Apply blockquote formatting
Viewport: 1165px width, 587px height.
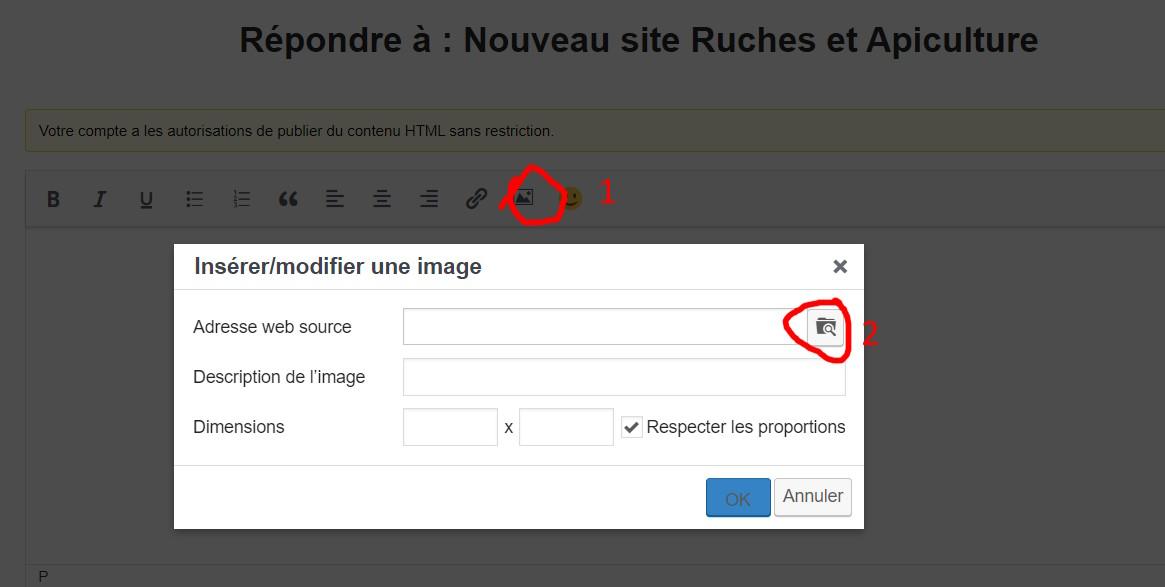288,199
